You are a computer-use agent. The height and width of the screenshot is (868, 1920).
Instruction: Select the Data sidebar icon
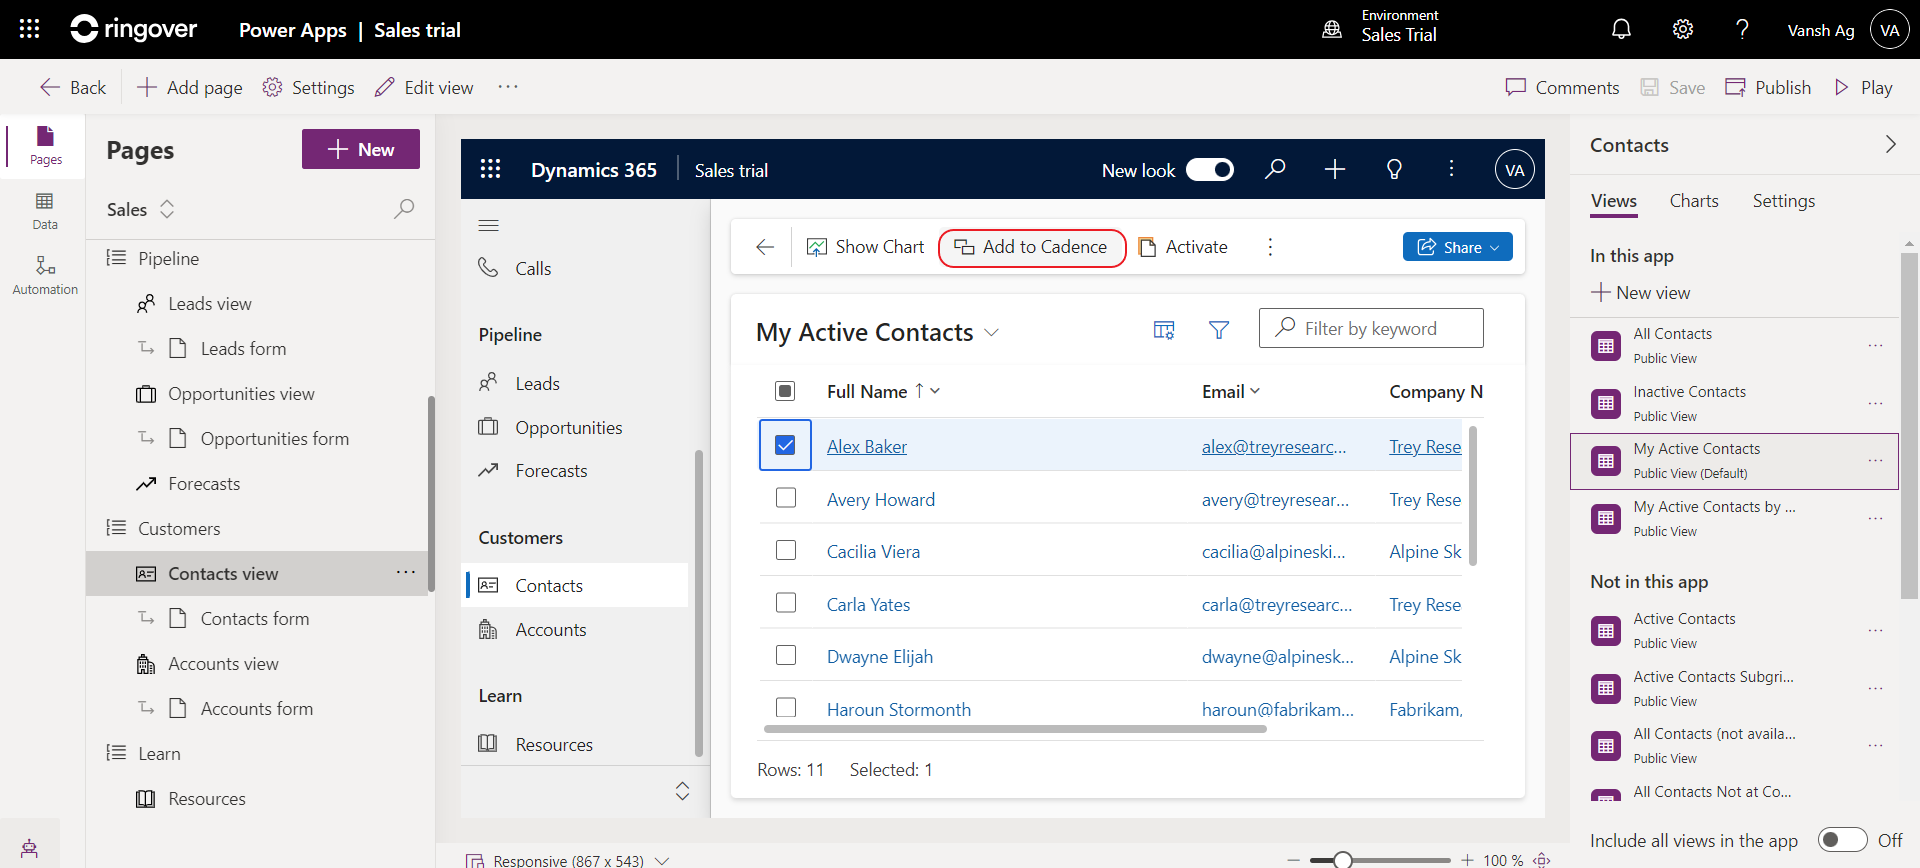pos(45,211)
